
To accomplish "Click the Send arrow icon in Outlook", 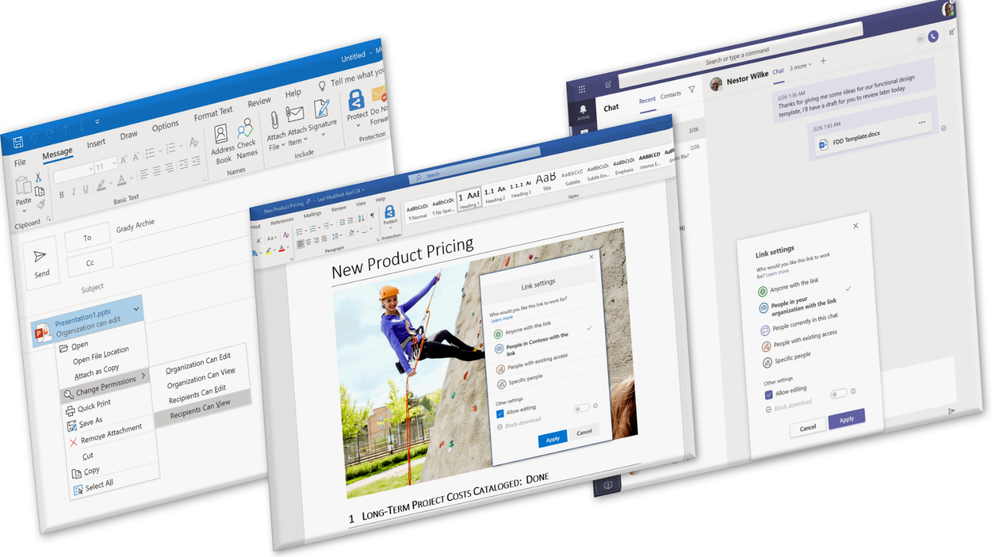I will click(40, 256).
